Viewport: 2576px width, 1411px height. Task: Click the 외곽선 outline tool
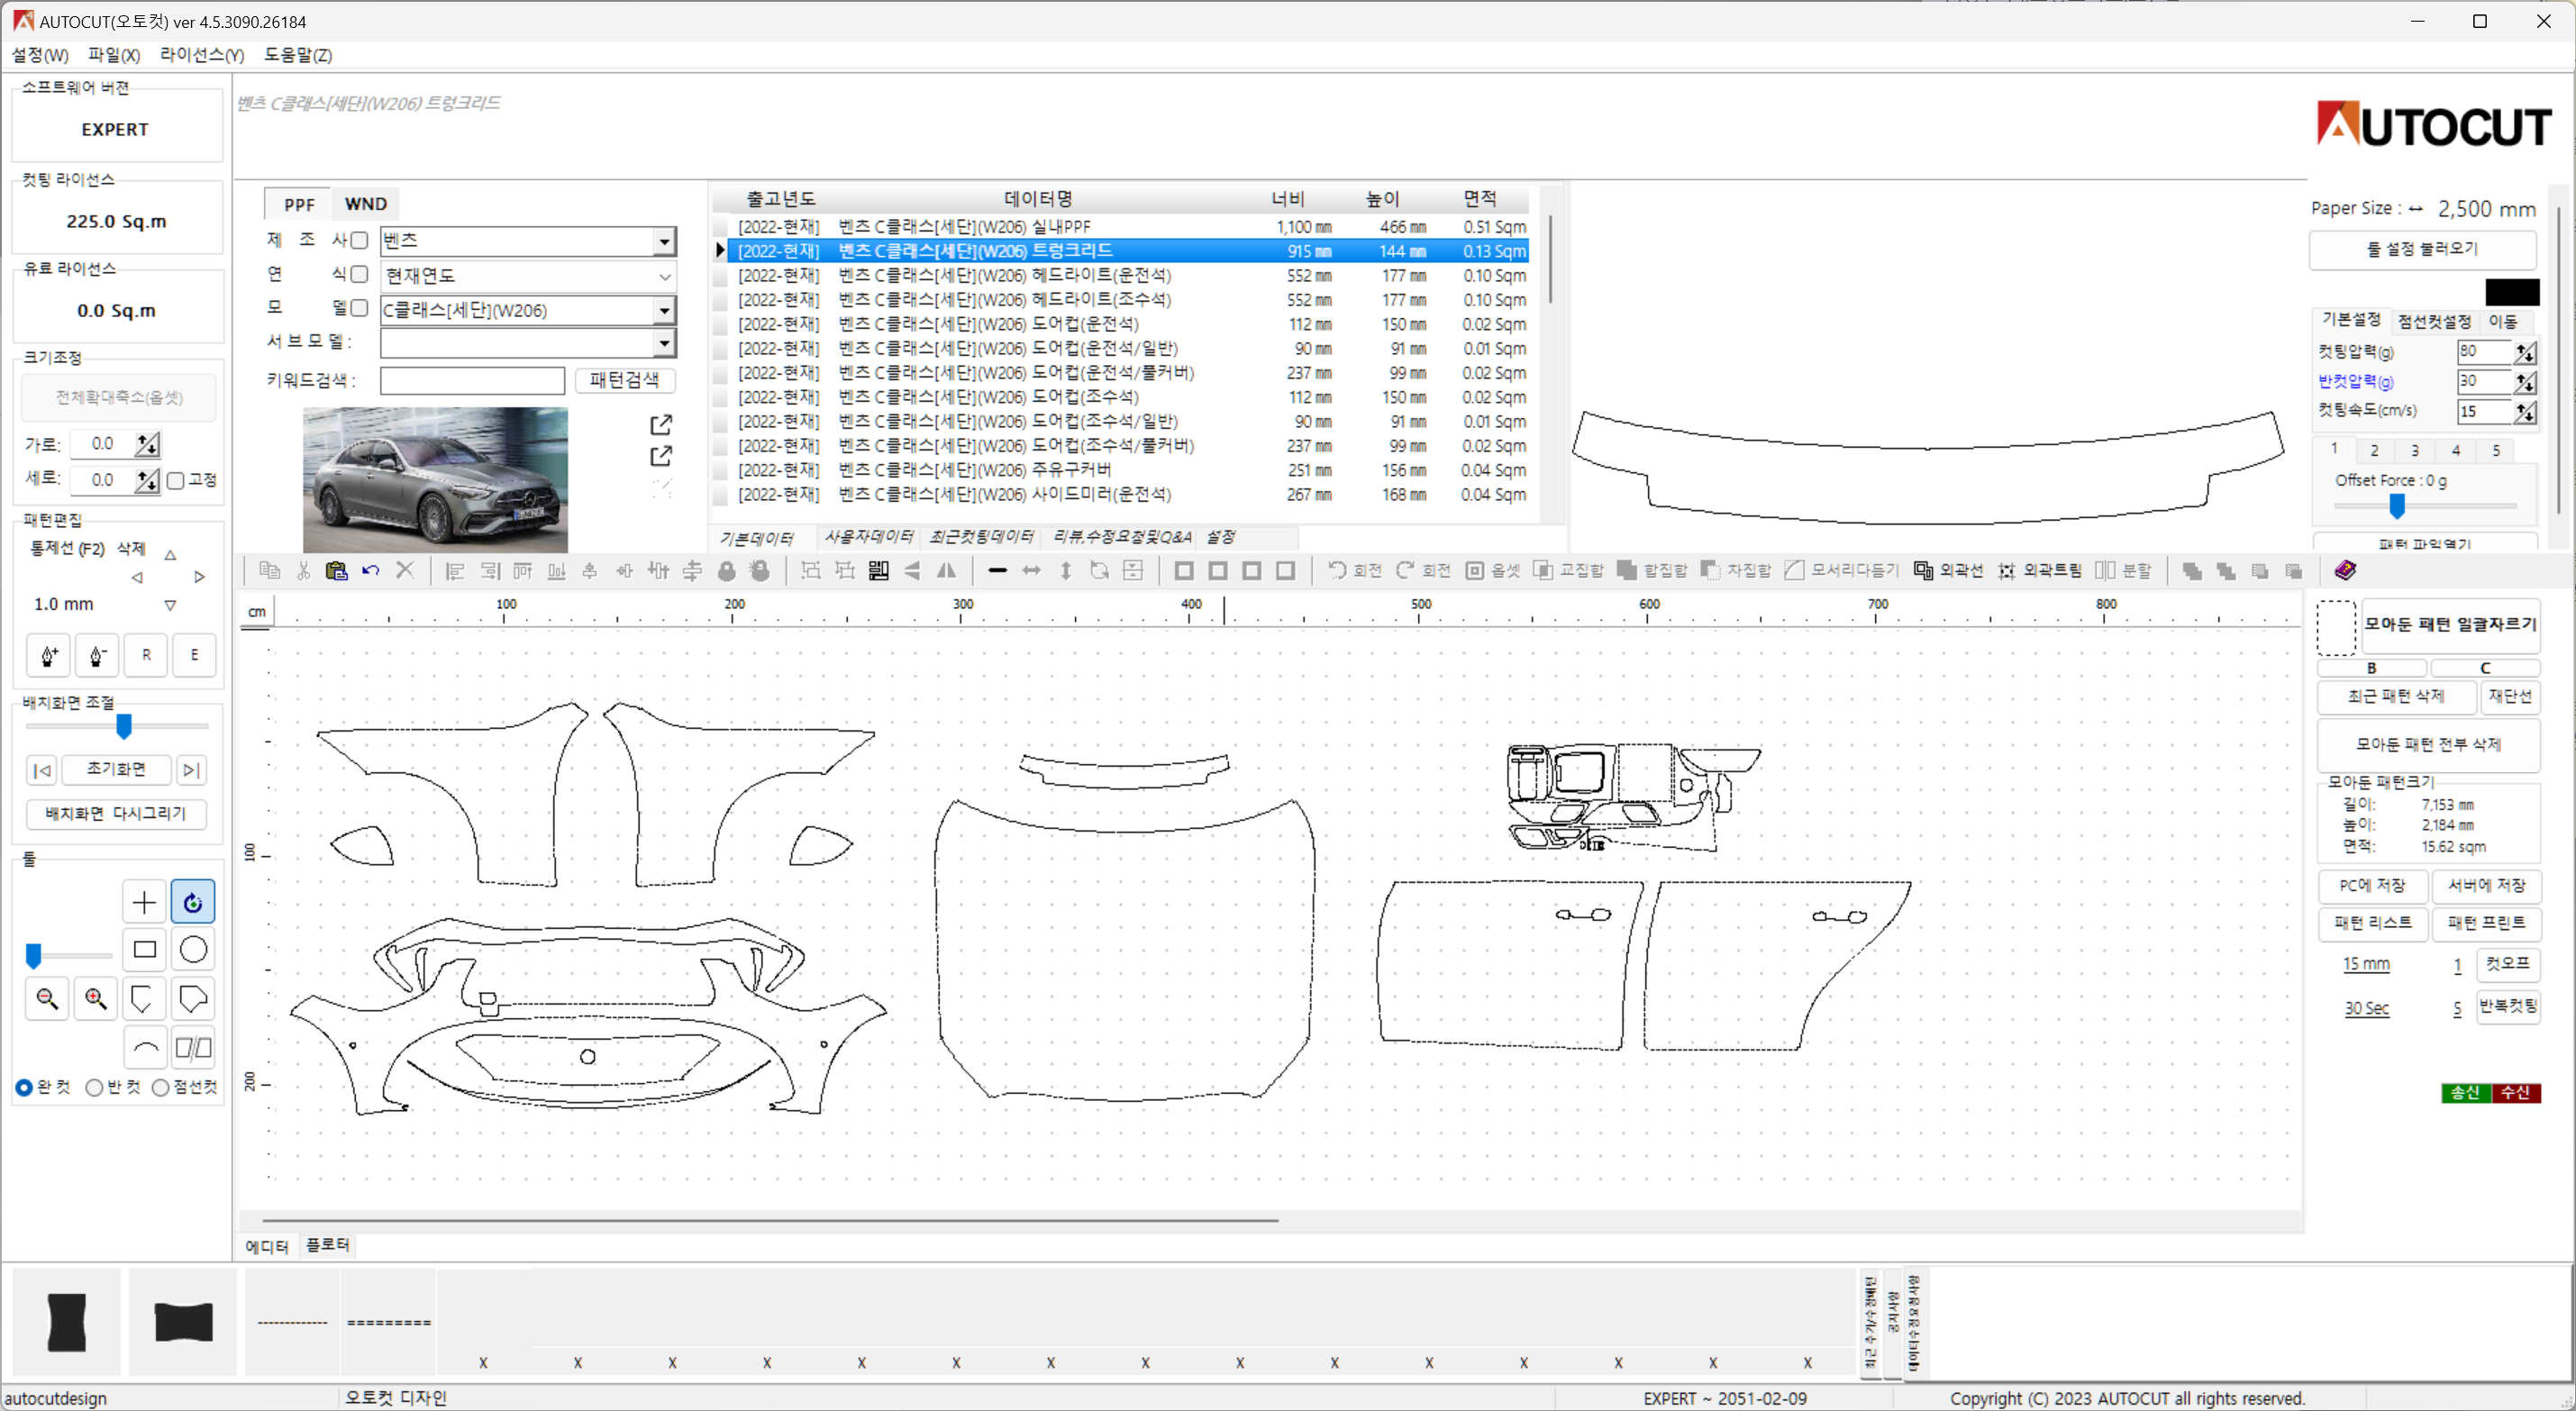(x=1948, y=571)
